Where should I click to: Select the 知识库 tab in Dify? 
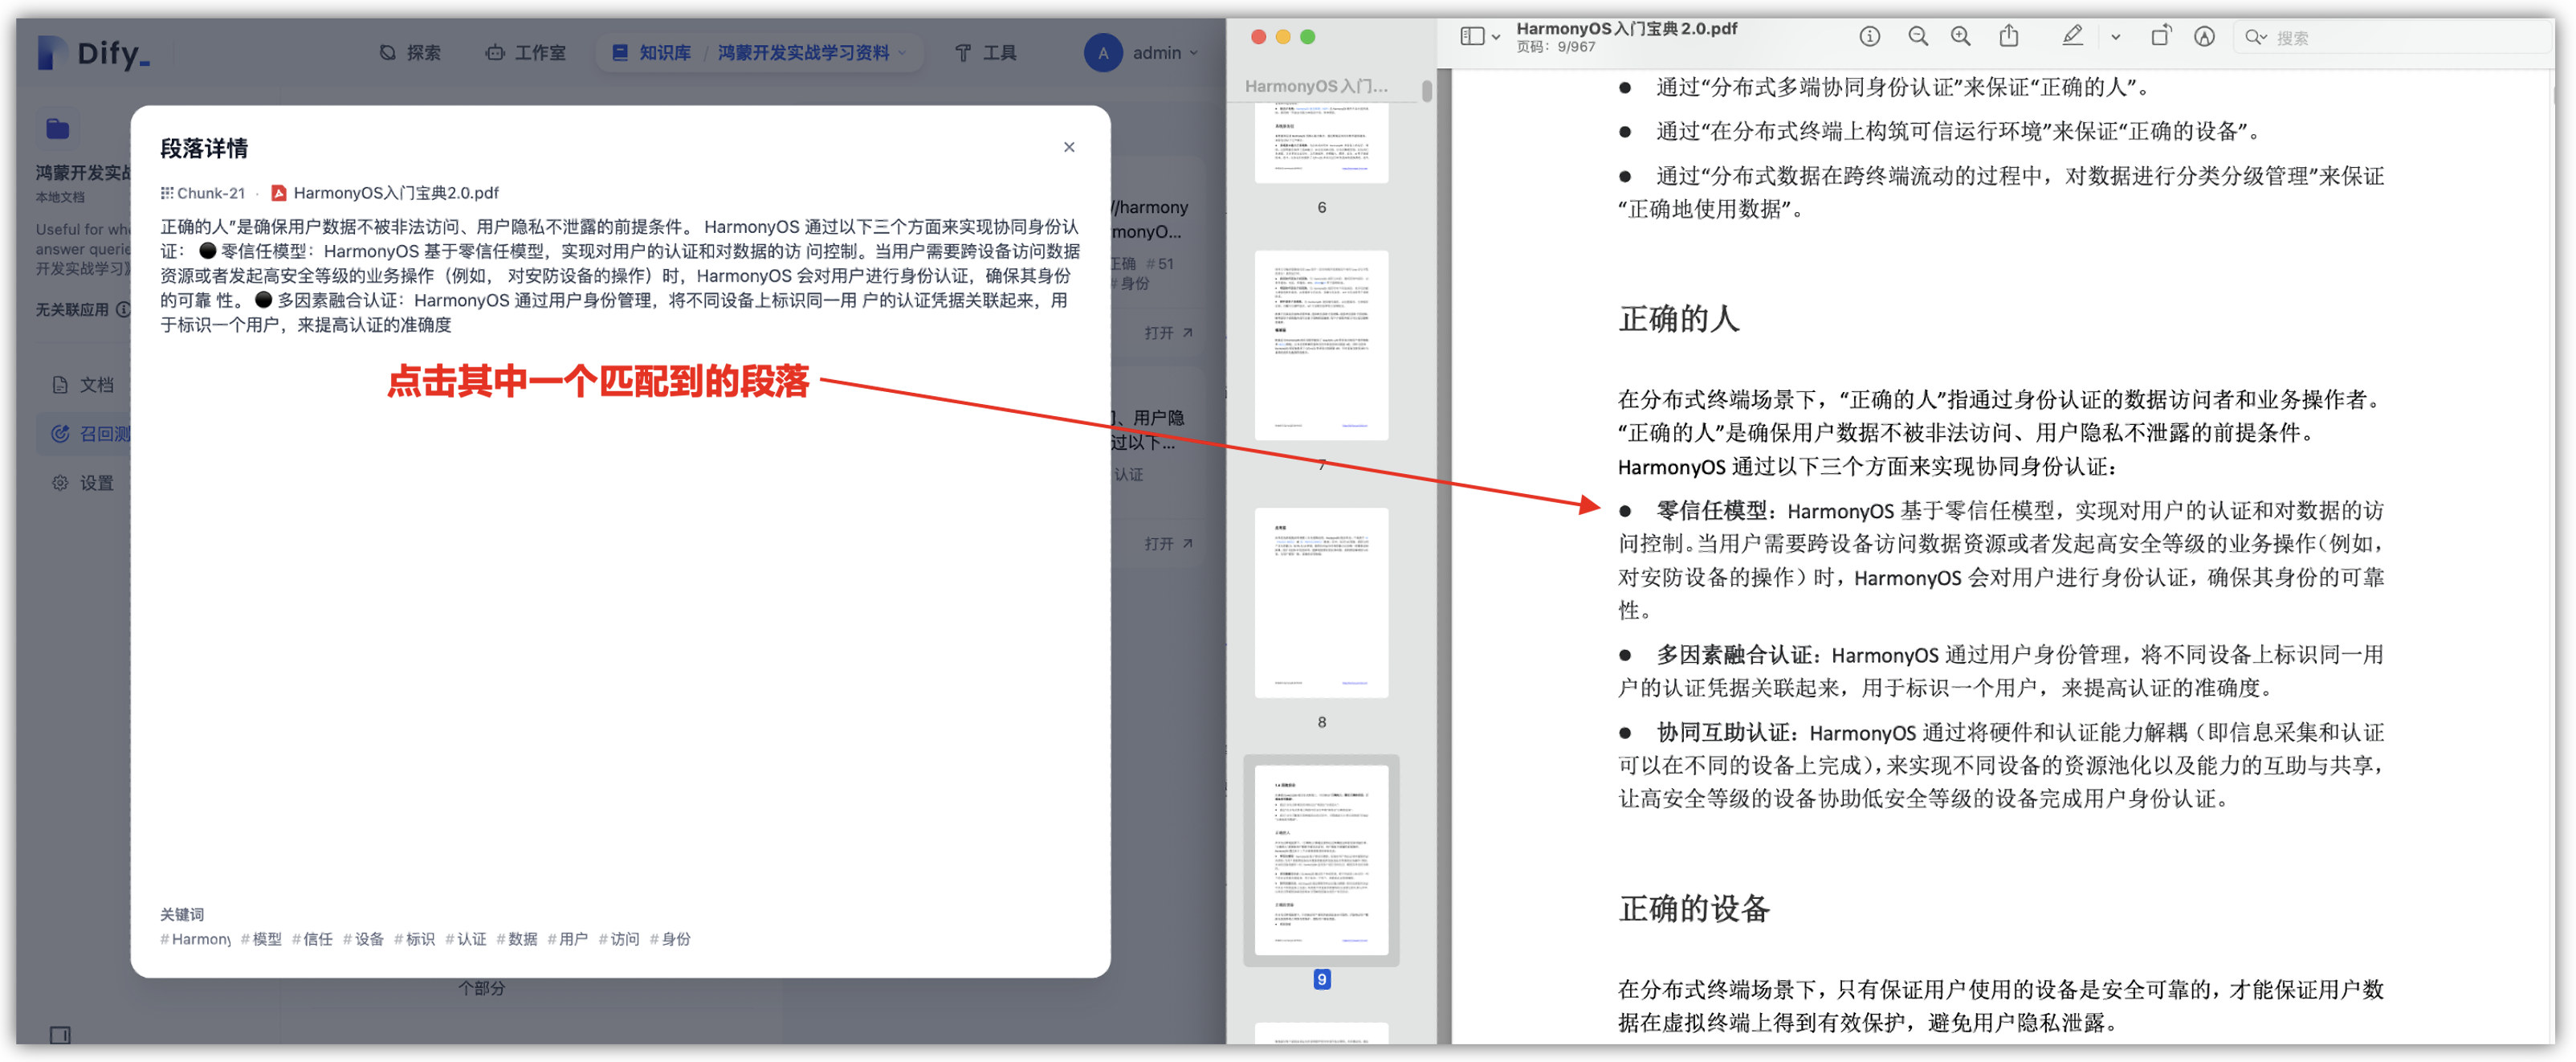pyautogui.click(x=651, y=52)
